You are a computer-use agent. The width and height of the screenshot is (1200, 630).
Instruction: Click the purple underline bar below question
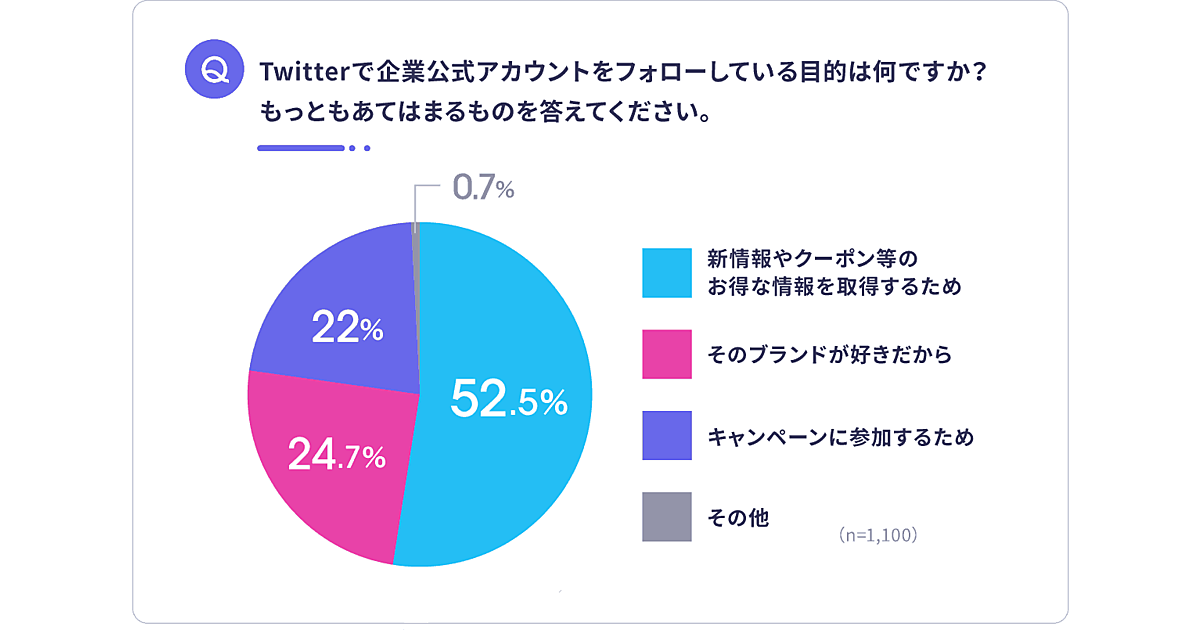(300, 148)
